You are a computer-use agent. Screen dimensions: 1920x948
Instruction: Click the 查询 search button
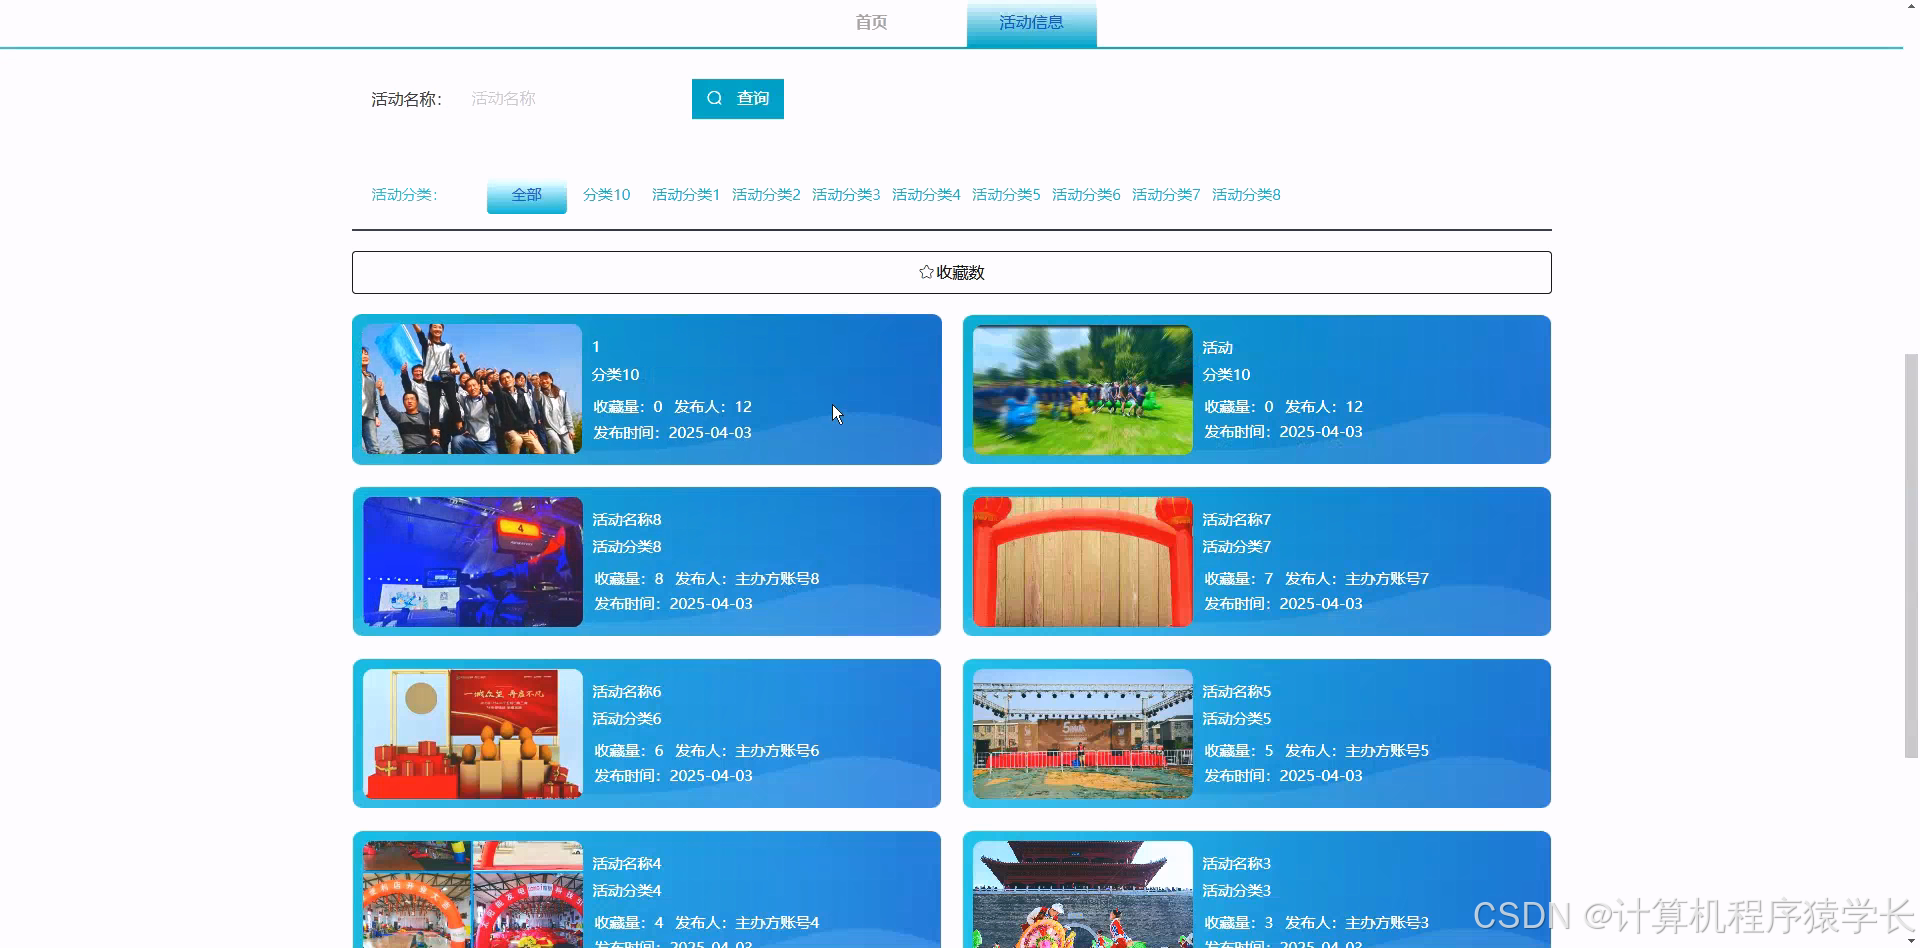click(737, 98)
